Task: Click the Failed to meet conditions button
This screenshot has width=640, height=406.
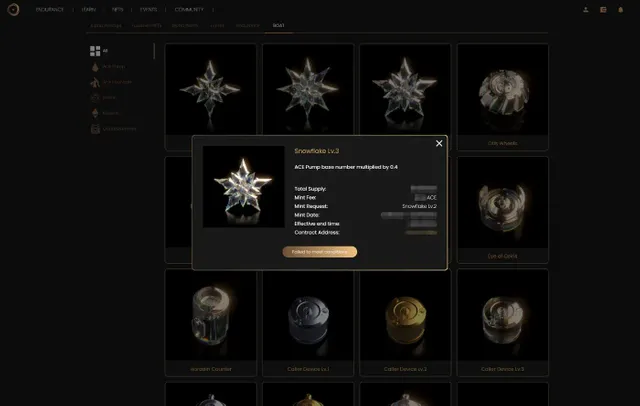Action: click(320, 252)
